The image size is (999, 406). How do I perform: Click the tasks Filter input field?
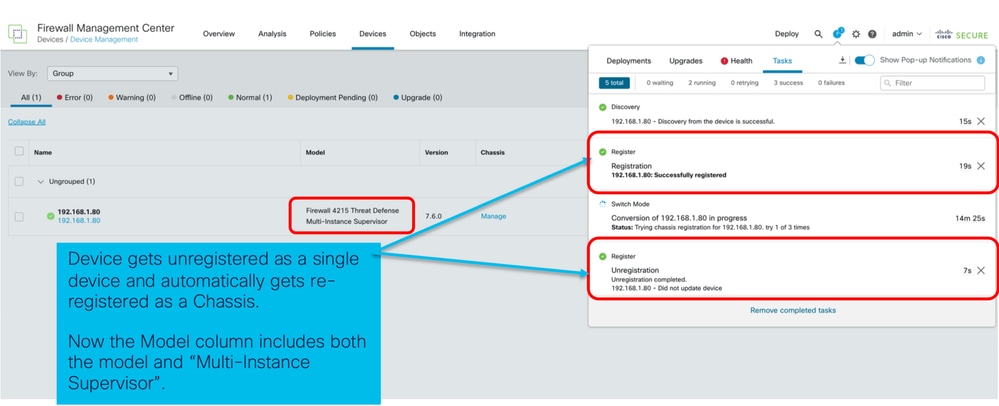(x=932, y=83)
